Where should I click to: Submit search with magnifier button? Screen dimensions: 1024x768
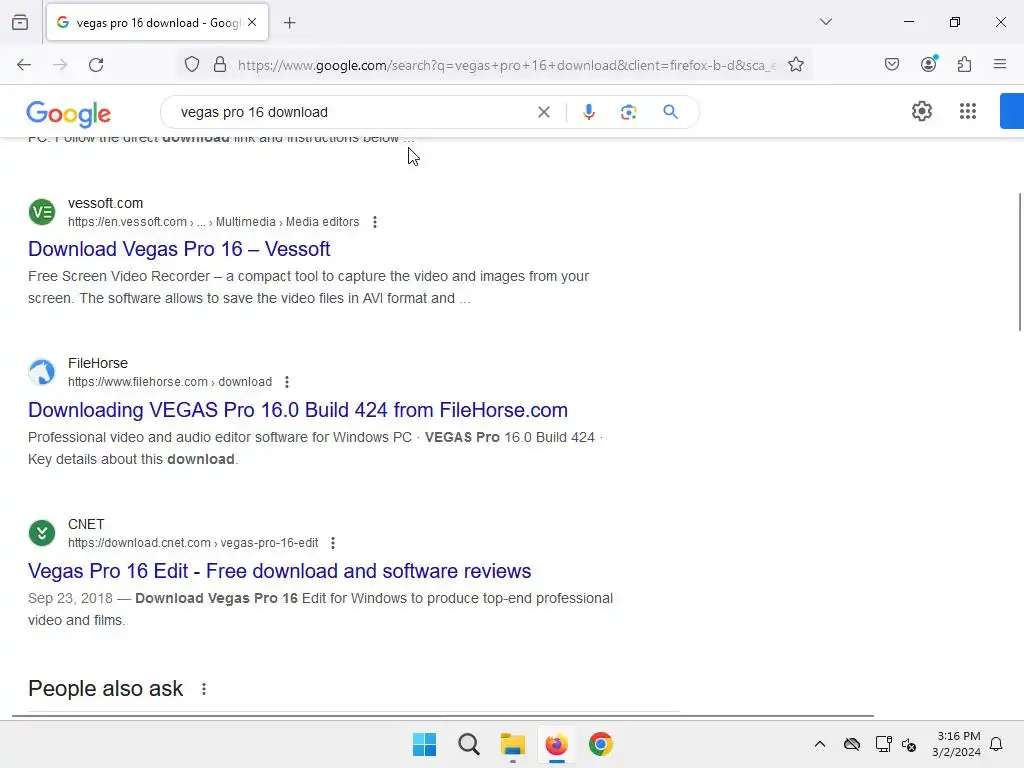(670, 112)
